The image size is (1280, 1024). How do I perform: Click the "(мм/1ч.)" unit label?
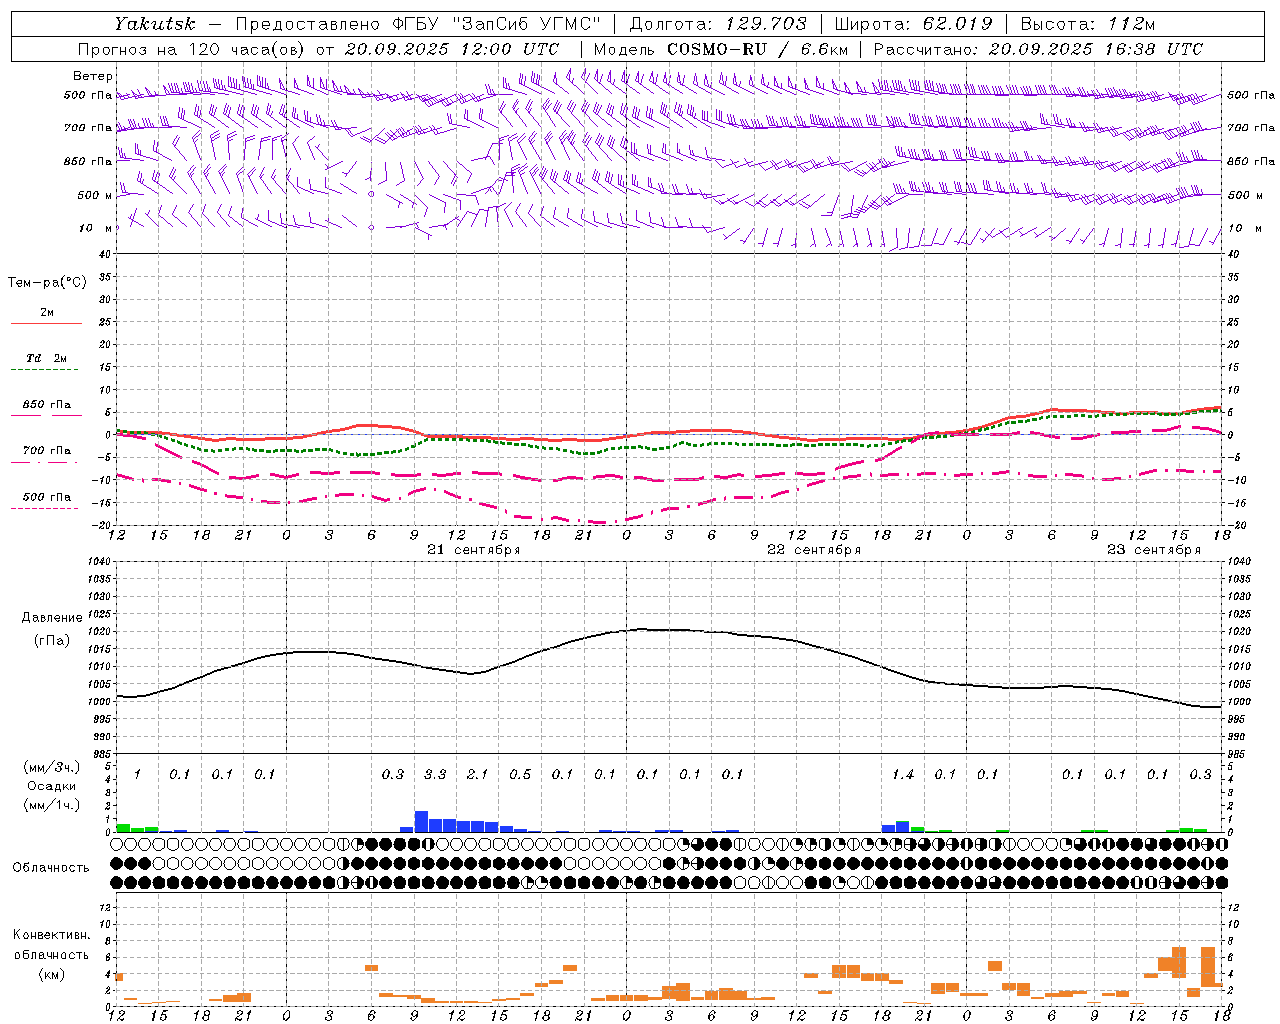pos(52,805)
